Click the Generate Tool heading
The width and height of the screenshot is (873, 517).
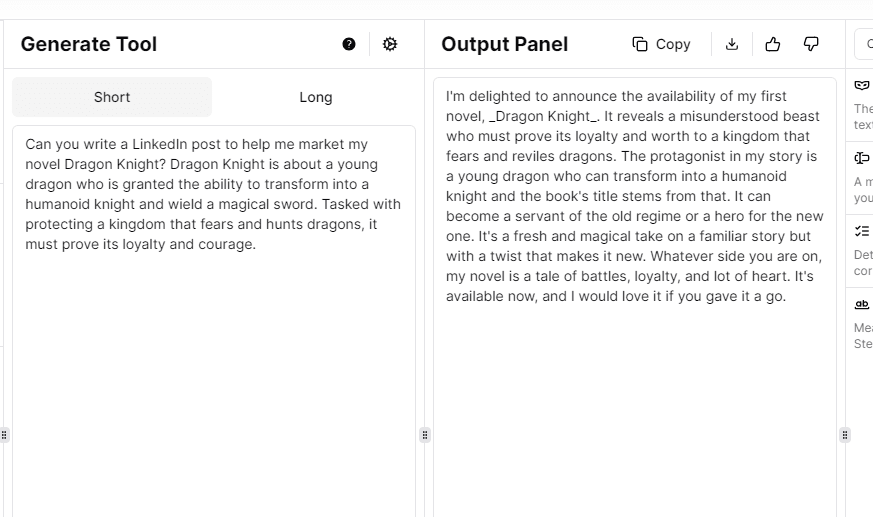point(89,44)
